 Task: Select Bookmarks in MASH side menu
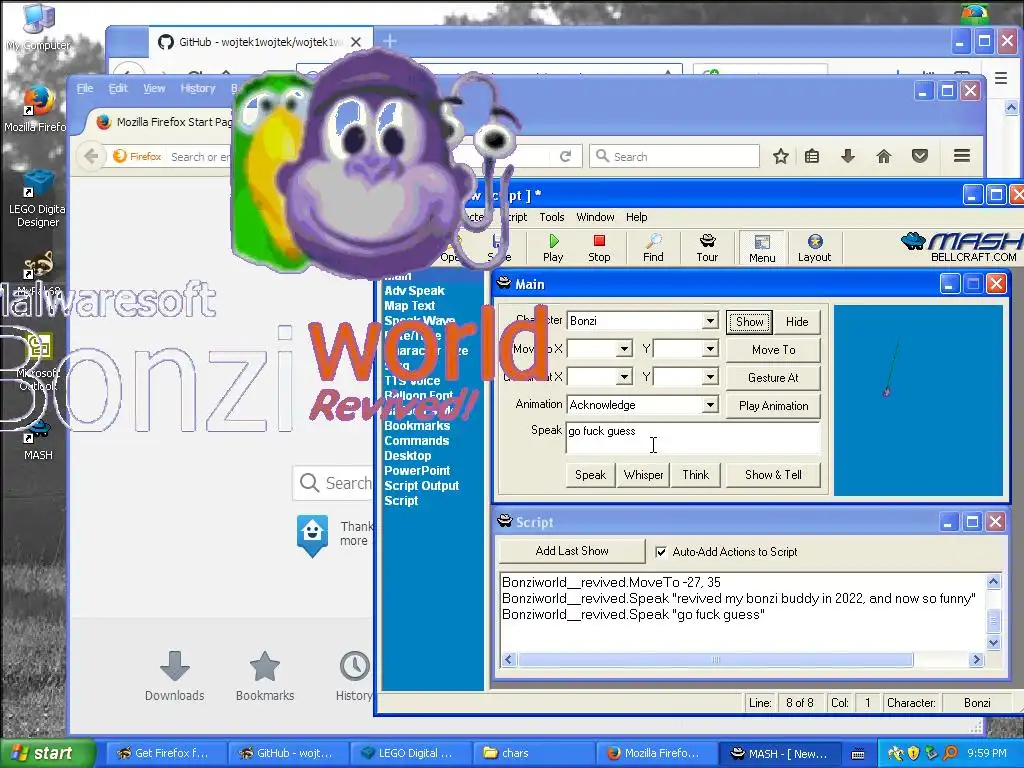(417, 426)
